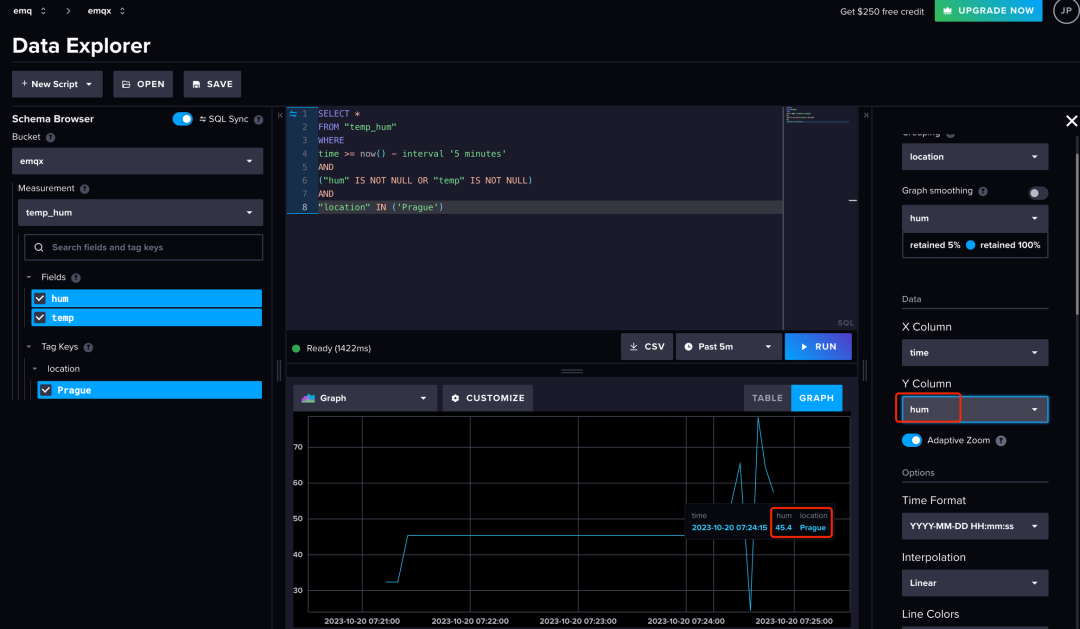Click help icon beside Adaptive Zoom
Image resolution: width=1080 pixels, height=629 pixels.
point(1001,440)
